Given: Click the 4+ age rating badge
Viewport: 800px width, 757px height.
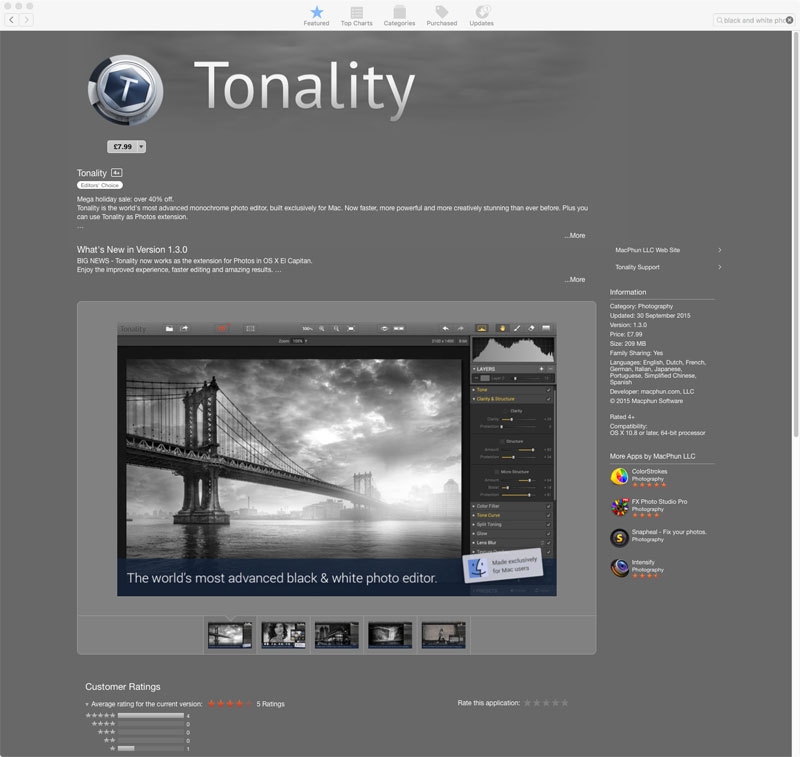Looking at the screenshot, I should [x=116, y=173].
